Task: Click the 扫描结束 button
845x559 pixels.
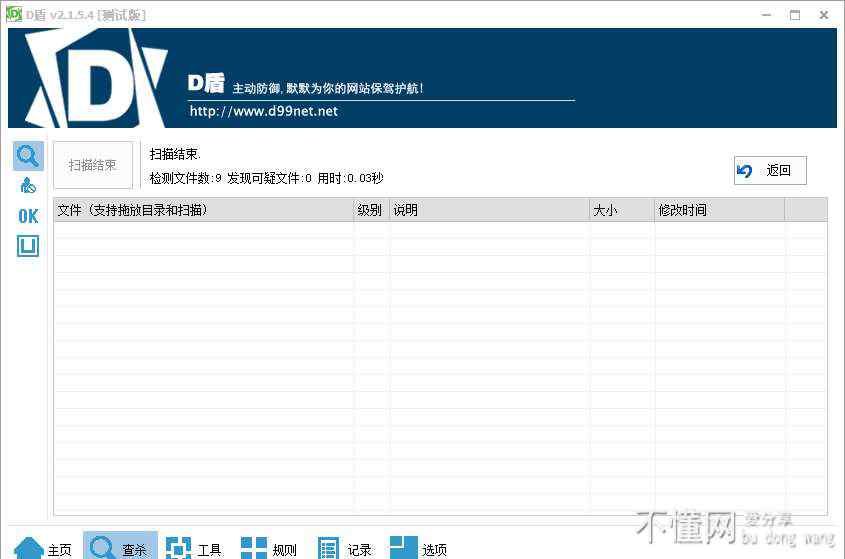Action: point(93,165)
